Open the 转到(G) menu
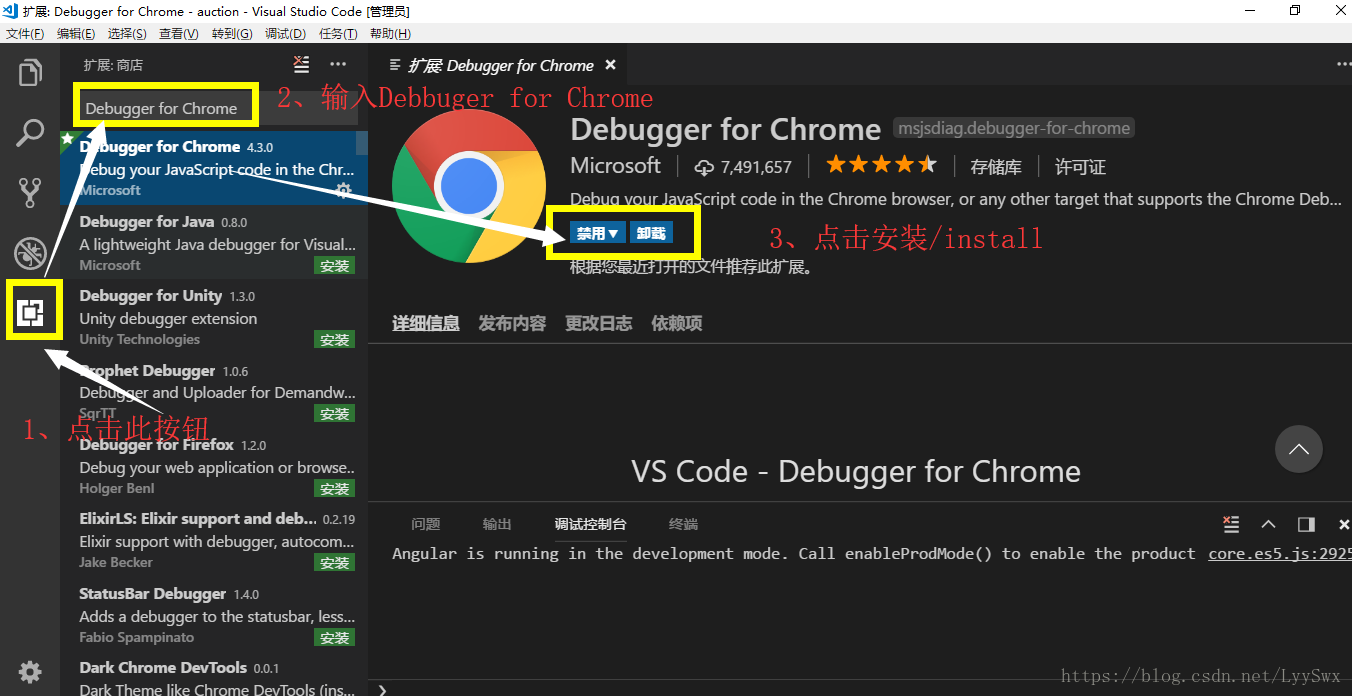This screenshot has height=696, width=1352. pos(232,33)
